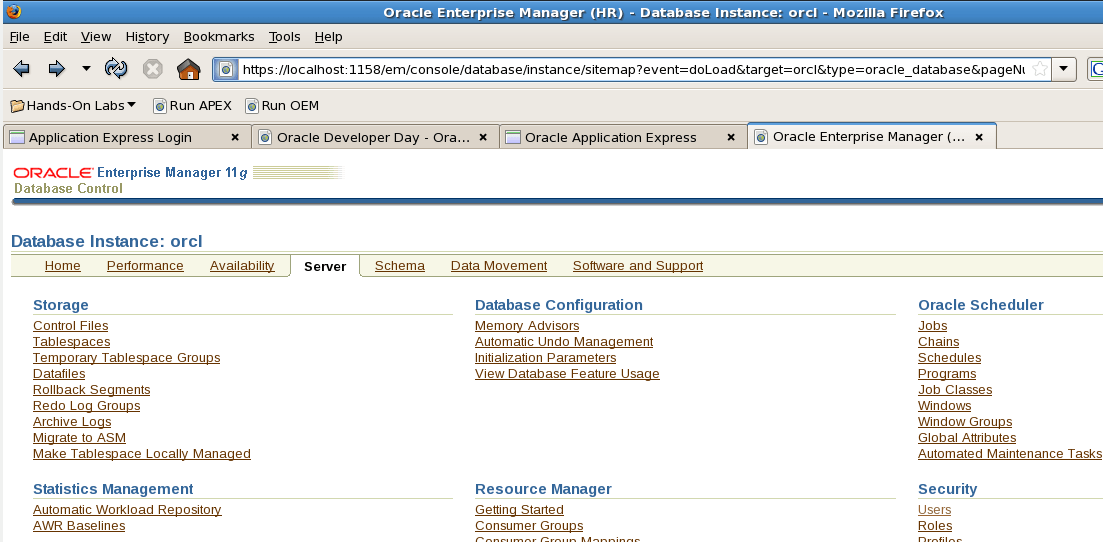The image size is (1103, 542).
Task: Open the Window Groups link
Action: point(965,422)
